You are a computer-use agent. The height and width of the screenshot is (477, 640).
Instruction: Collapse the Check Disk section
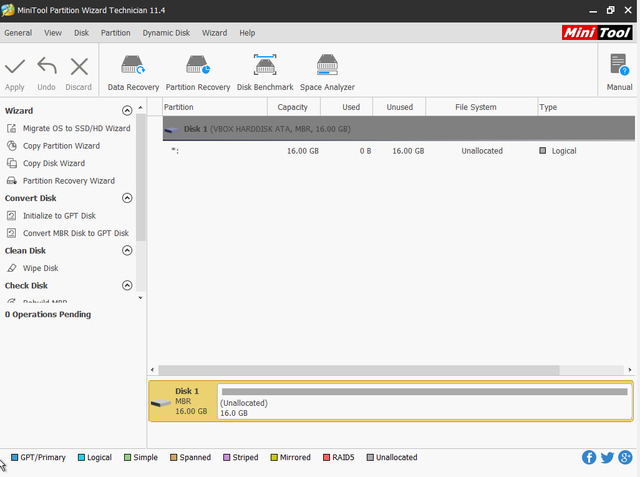tap(127, 286)
